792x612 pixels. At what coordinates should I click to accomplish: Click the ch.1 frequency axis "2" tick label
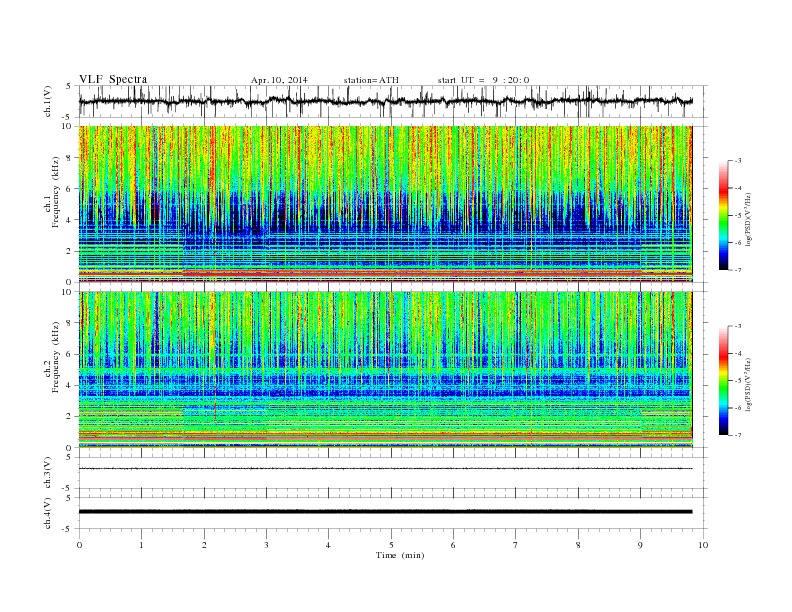69,251
